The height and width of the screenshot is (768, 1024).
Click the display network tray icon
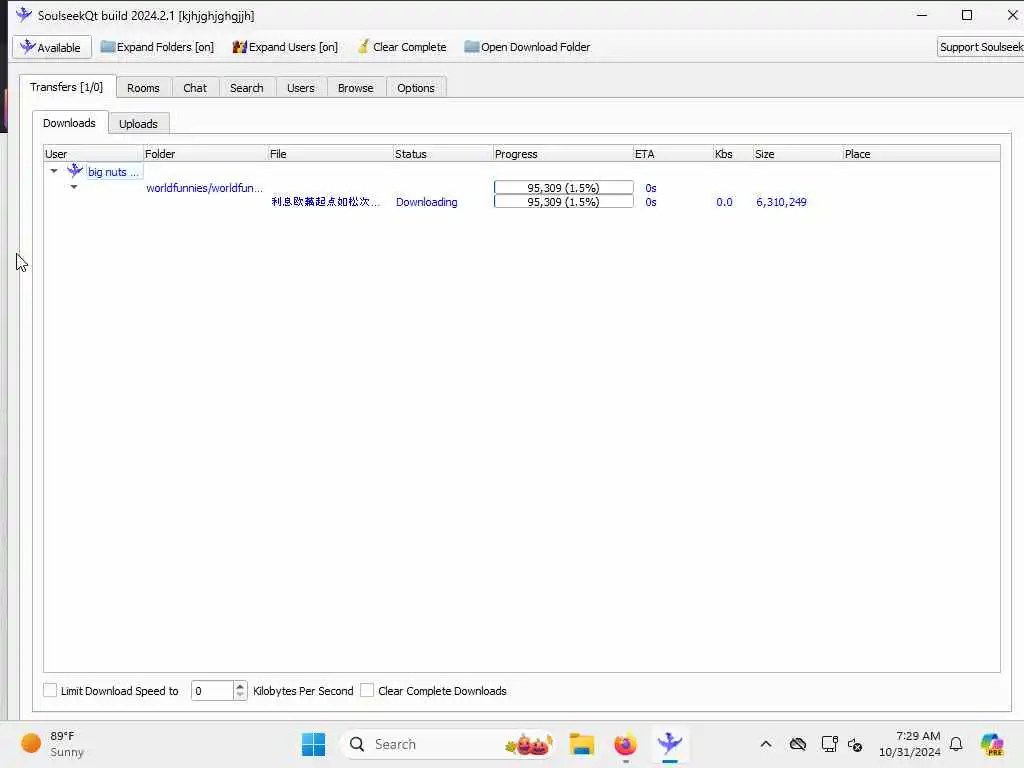(829, 744)
